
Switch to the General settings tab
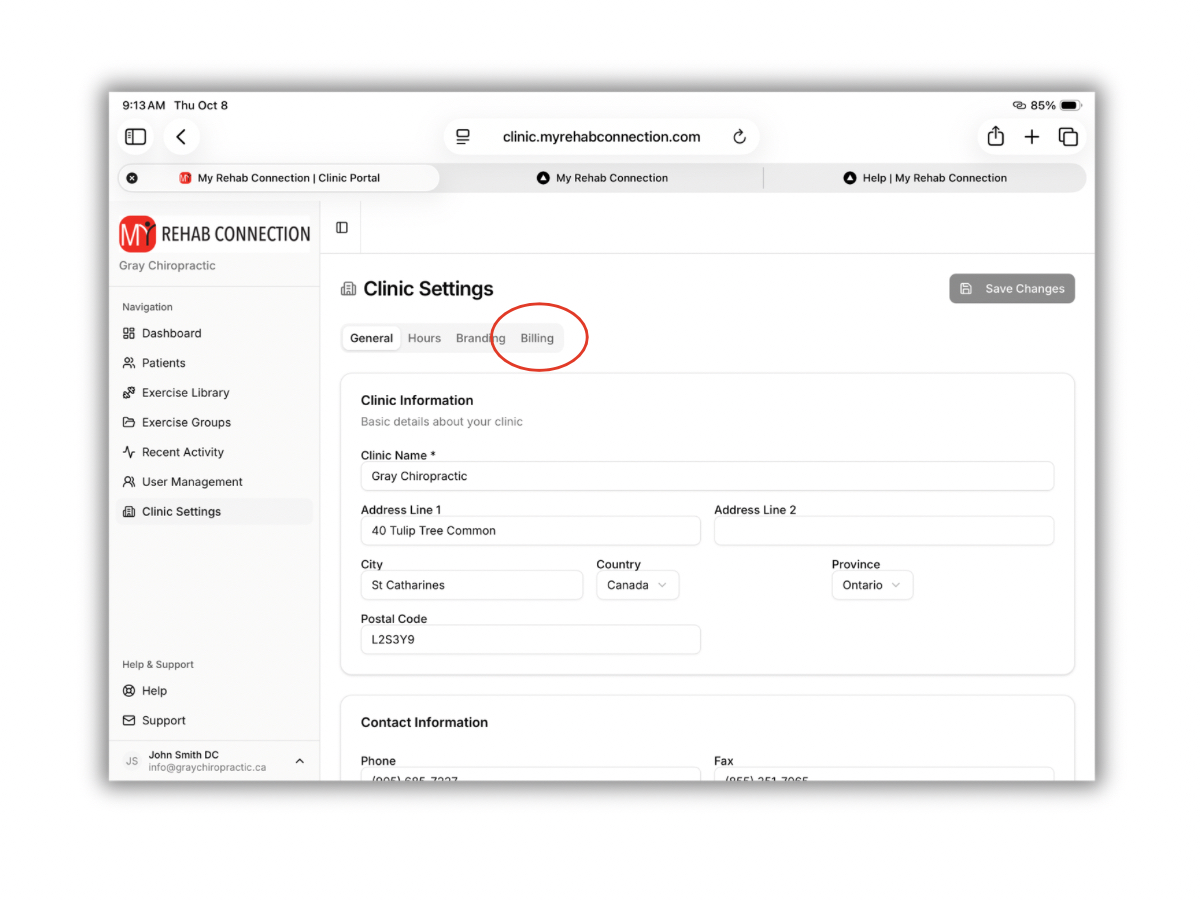coord(371,338)
